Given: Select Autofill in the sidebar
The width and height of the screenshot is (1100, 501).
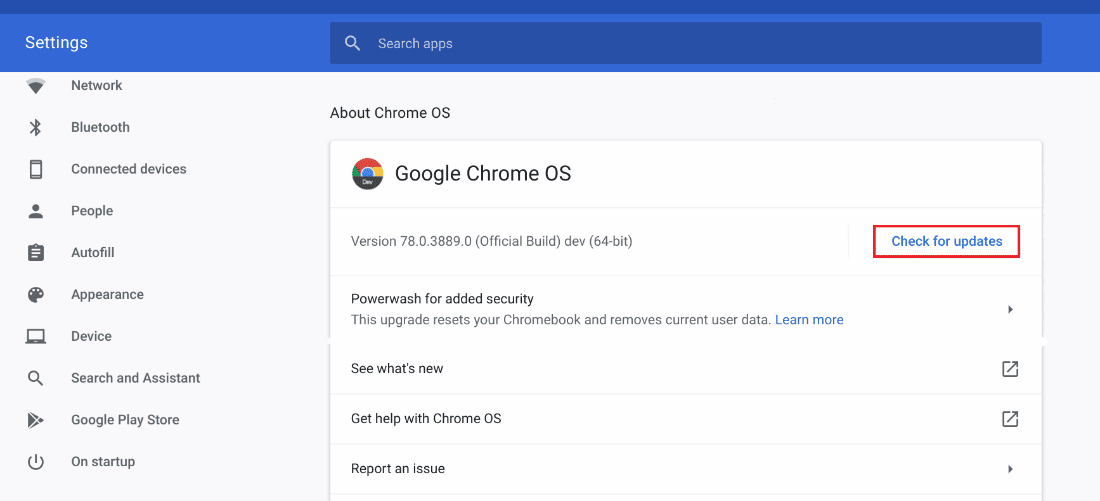Looking at the screenshot, I should (93, 253).
